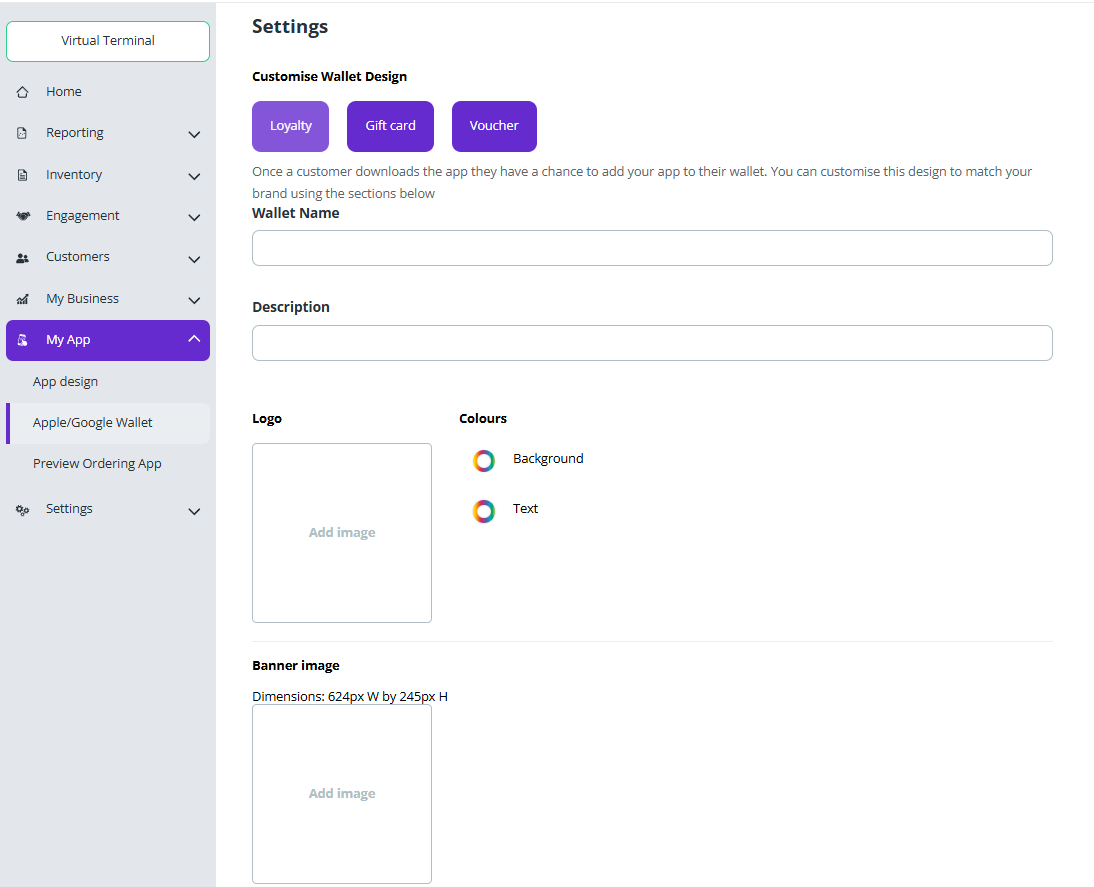Screen dimensions: 1094x887
Task: Go to the App design page
Action: click(x=65, y=381)
